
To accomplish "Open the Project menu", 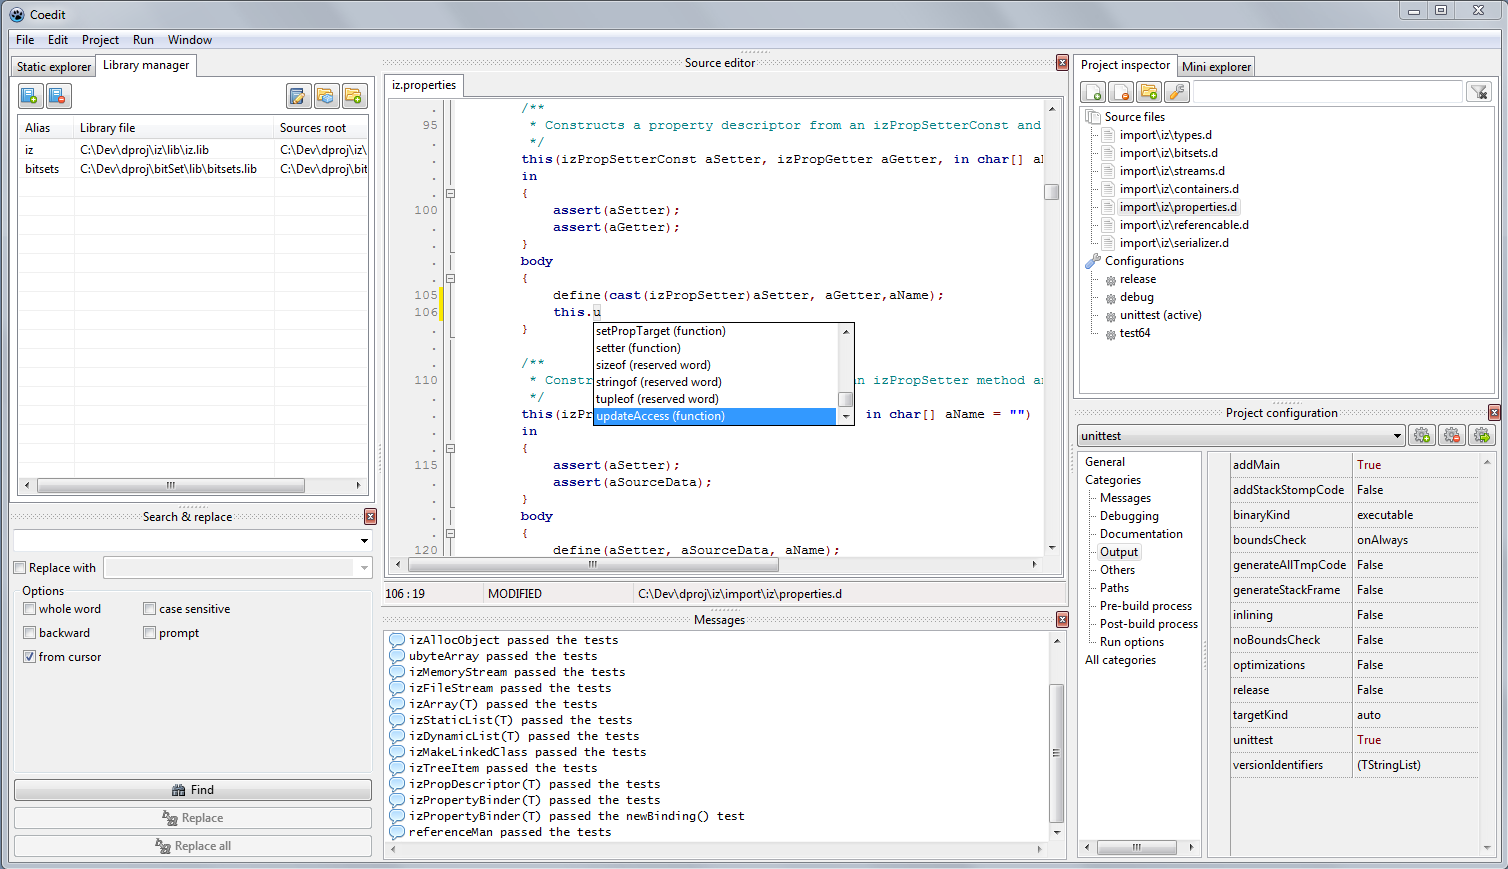I will click(x=100, y=40).
